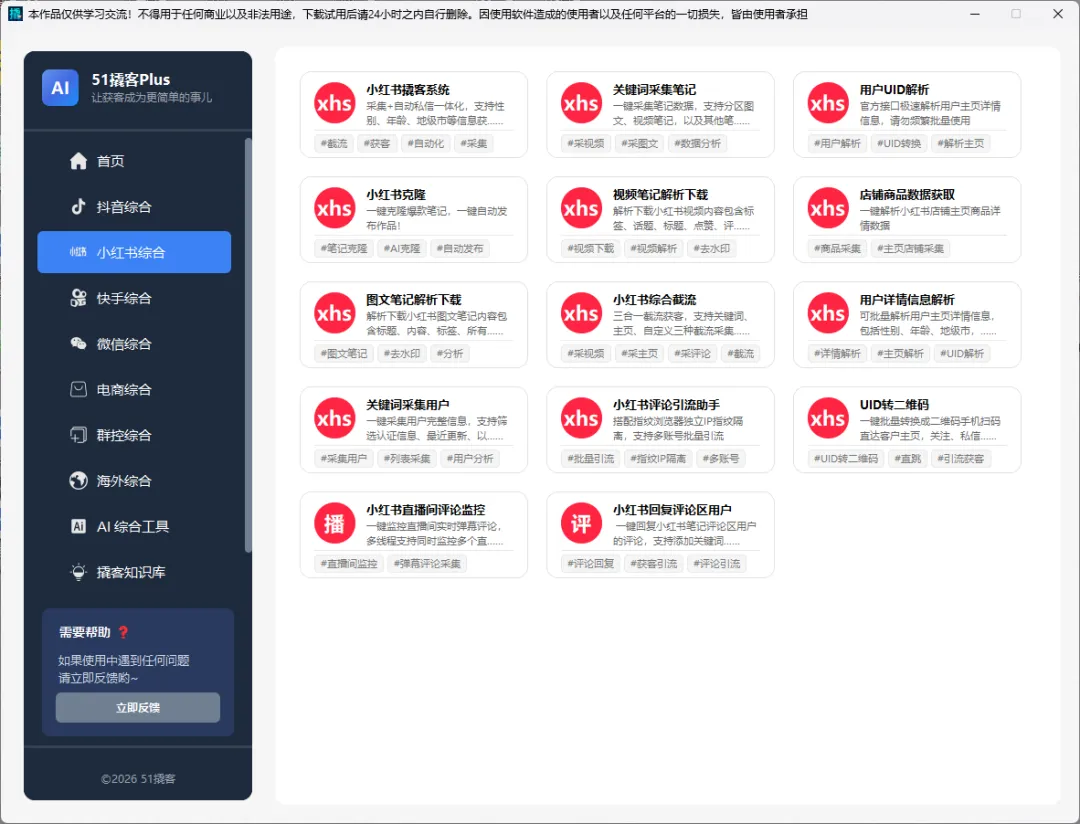The width and height of the screenshot is (1080, 824).
Task: Click the 立即反馈 button
Action: point(138,708)
